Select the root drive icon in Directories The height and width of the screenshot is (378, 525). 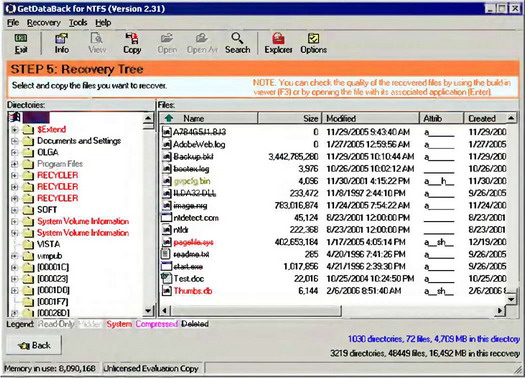click(14, 117)
